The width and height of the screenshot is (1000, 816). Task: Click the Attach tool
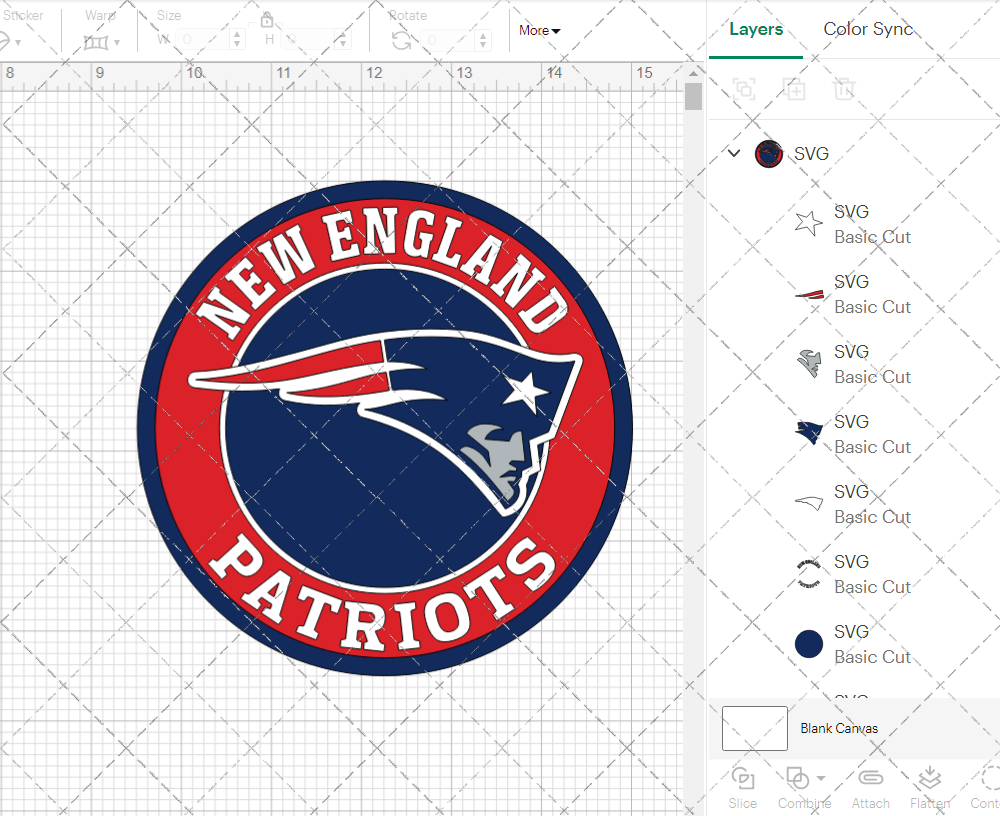[x=871, y=789]
